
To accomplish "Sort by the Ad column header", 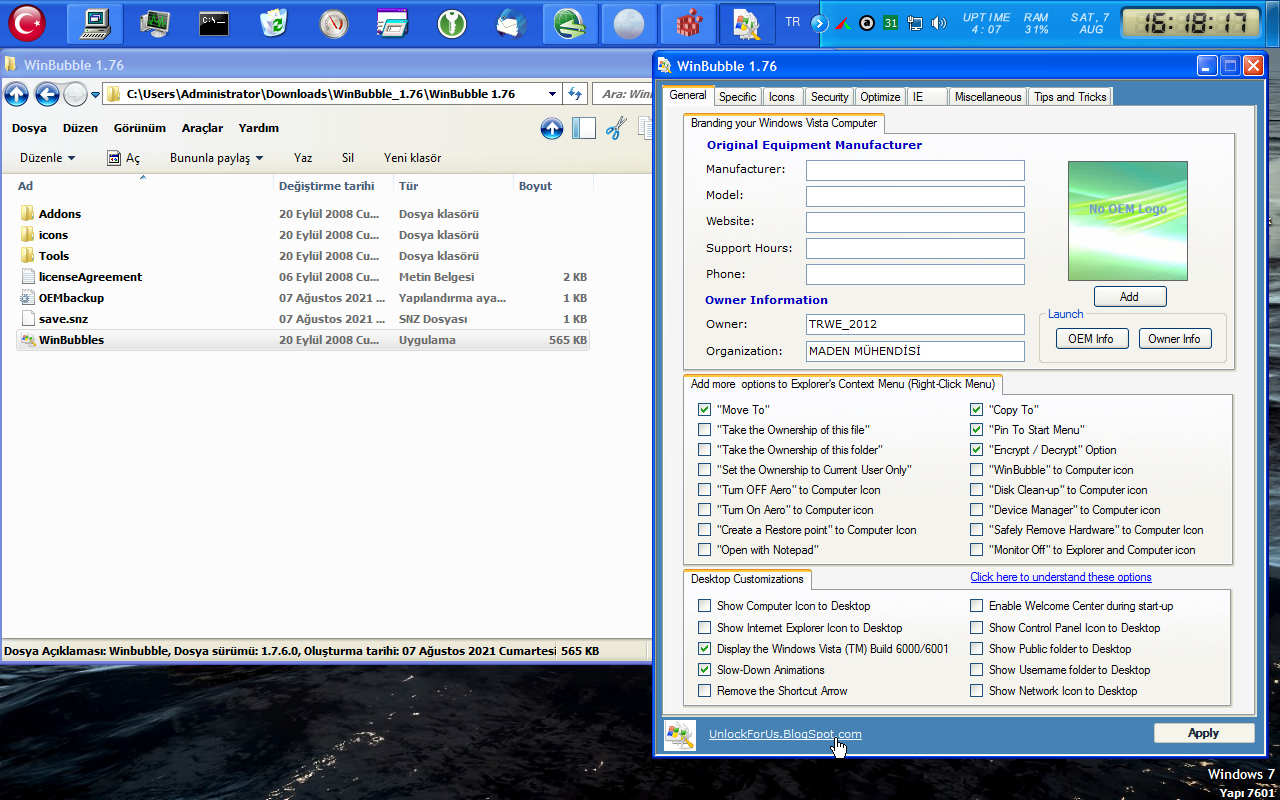I will tap(143, 186).
